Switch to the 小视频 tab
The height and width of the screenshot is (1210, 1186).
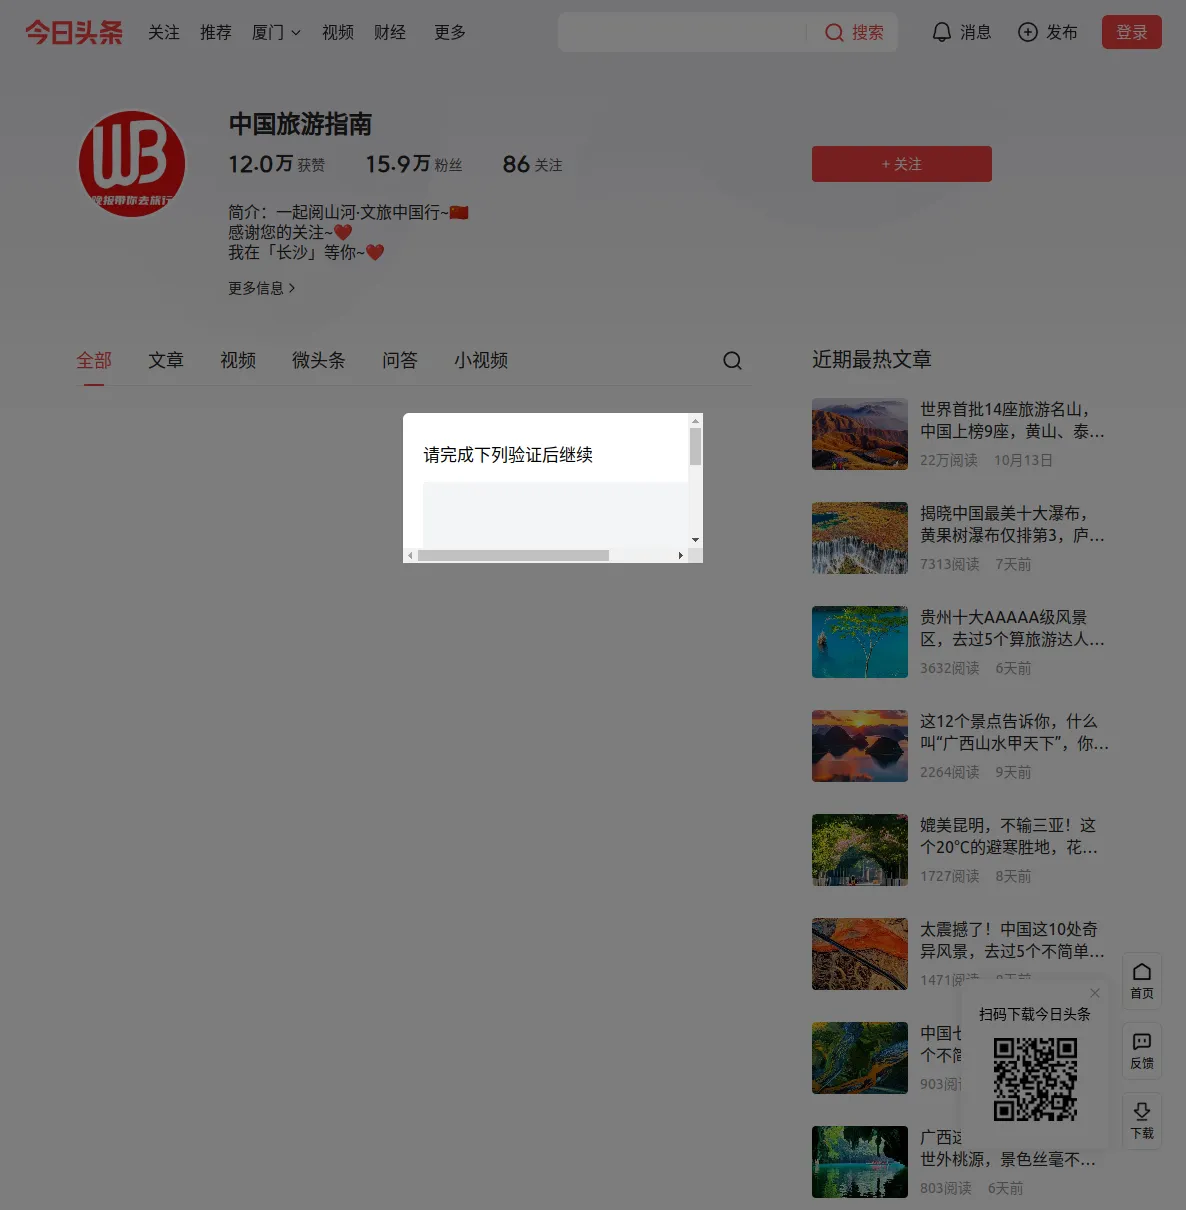point(481,360)
